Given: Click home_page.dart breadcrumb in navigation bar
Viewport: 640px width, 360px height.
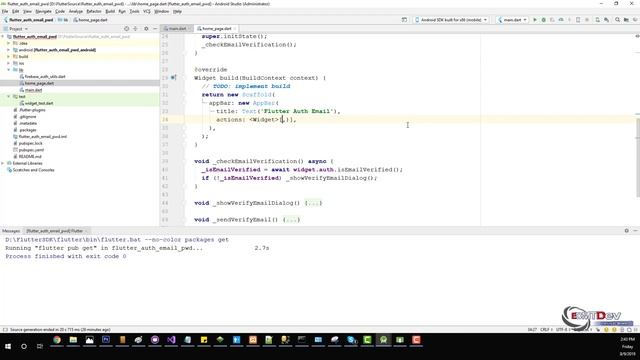Looking at the screenshot, I should click(90, 20).
